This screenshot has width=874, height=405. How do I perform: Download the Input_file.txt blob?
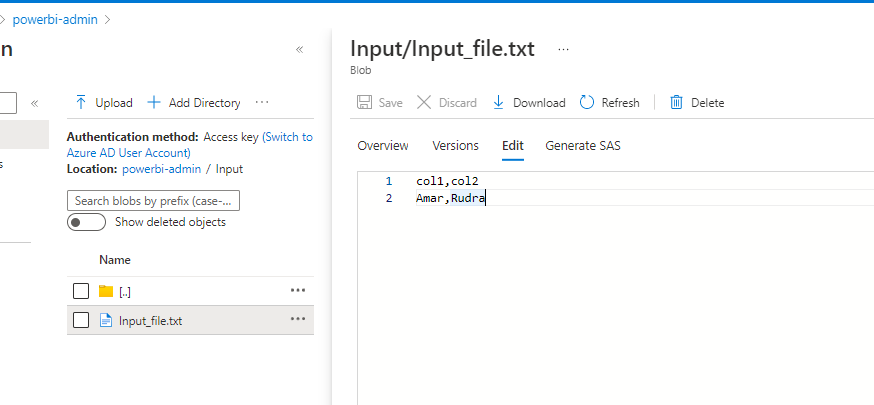[x=529, y=103]
